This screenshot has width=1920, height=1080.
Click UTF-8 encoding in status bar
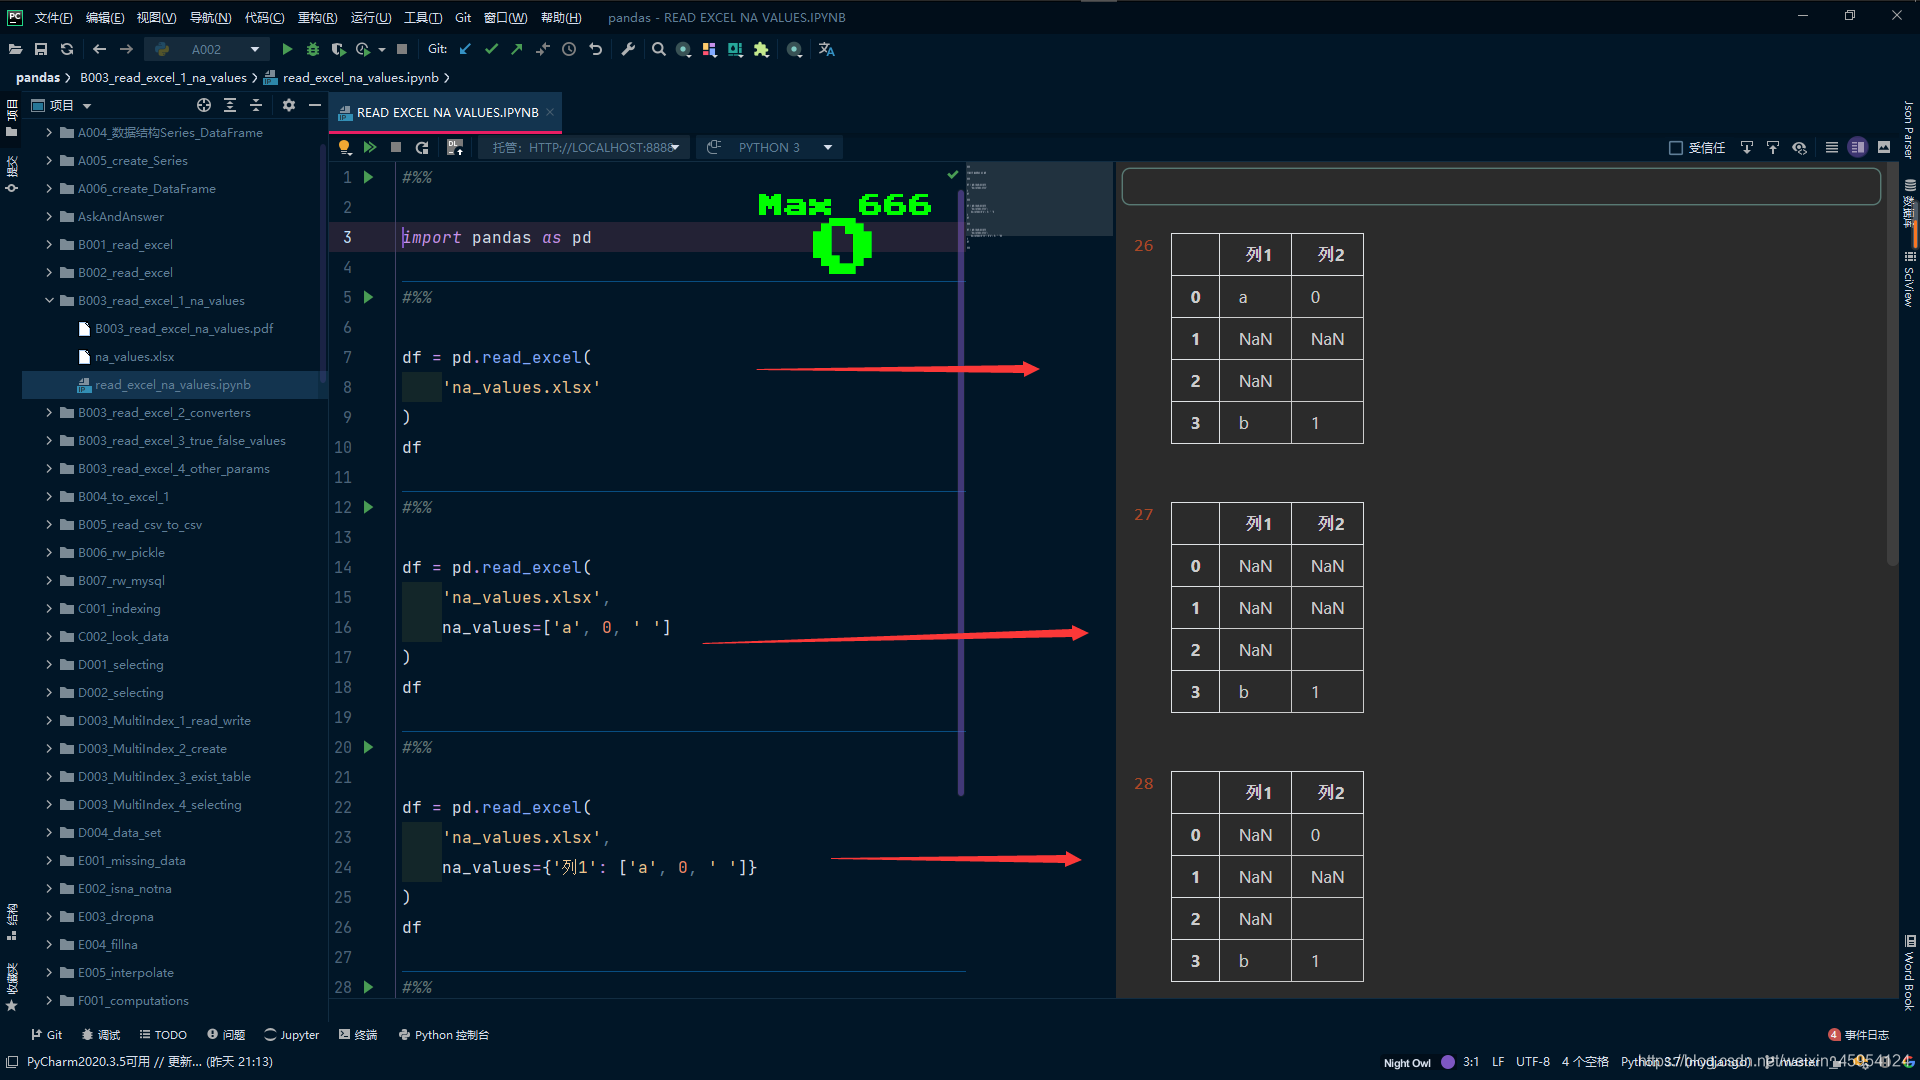click(1533, 1062)
